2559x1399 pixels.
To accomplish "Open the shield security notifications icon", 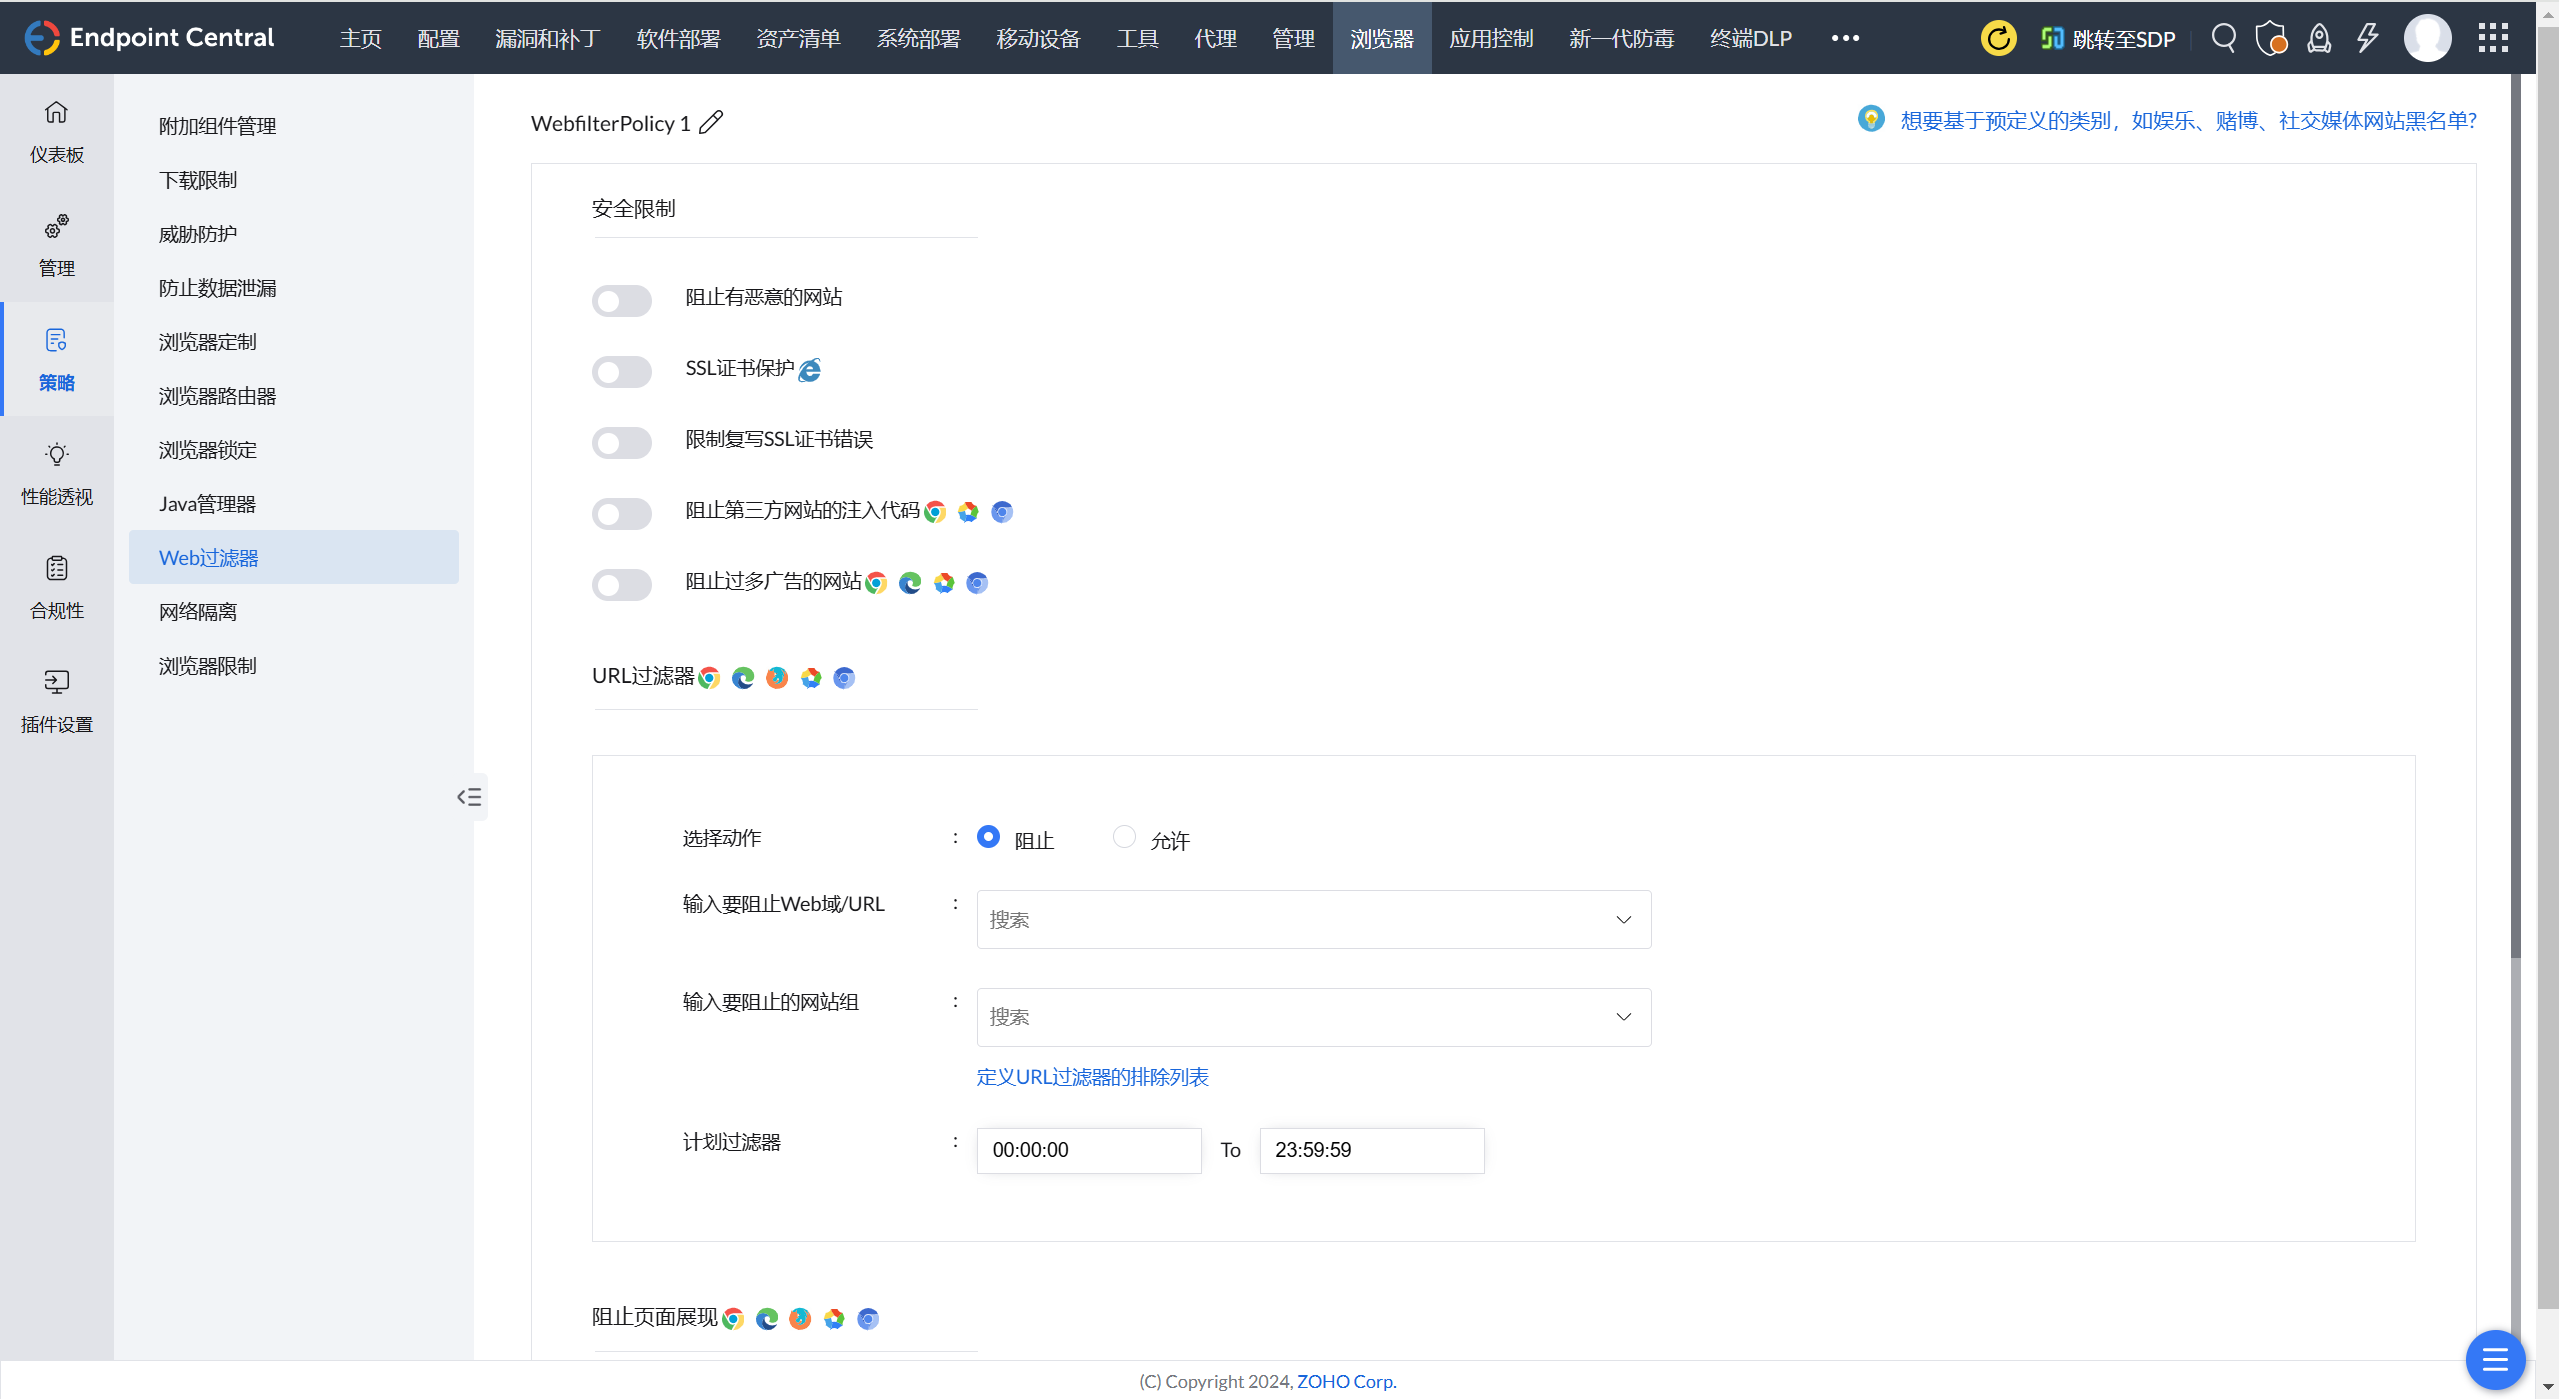I will coord(2271,38).
